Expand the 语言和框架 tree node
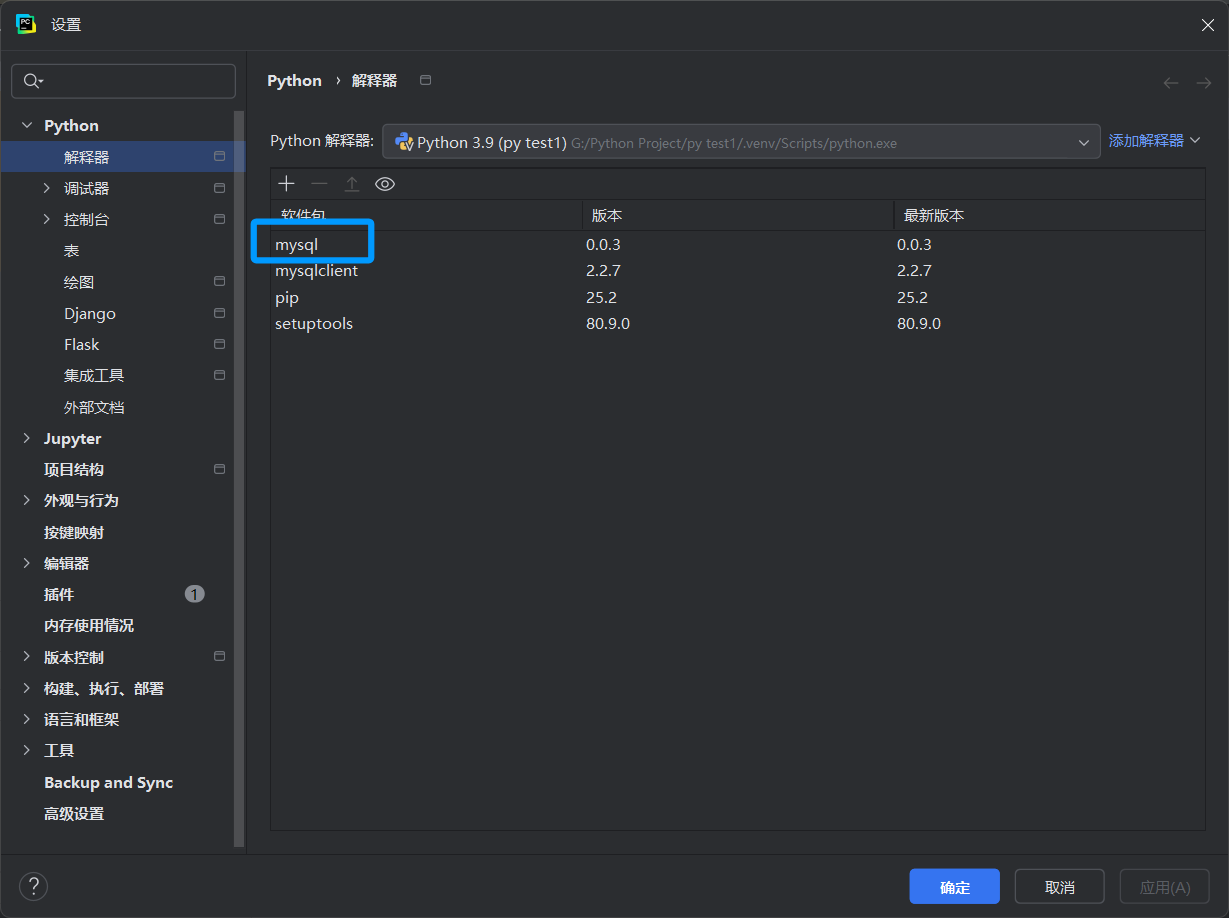Viewport: 1229px width, 918px height. point(26,719)
